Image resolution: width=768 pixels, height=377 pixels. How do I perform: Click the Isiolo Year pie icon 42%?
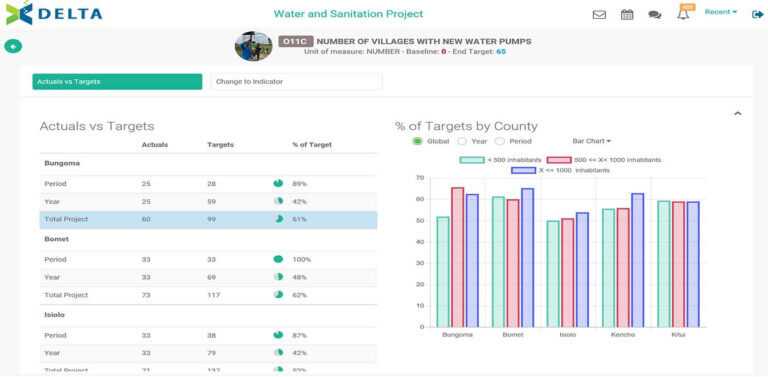pyautogui.click(x=278, y=353)
